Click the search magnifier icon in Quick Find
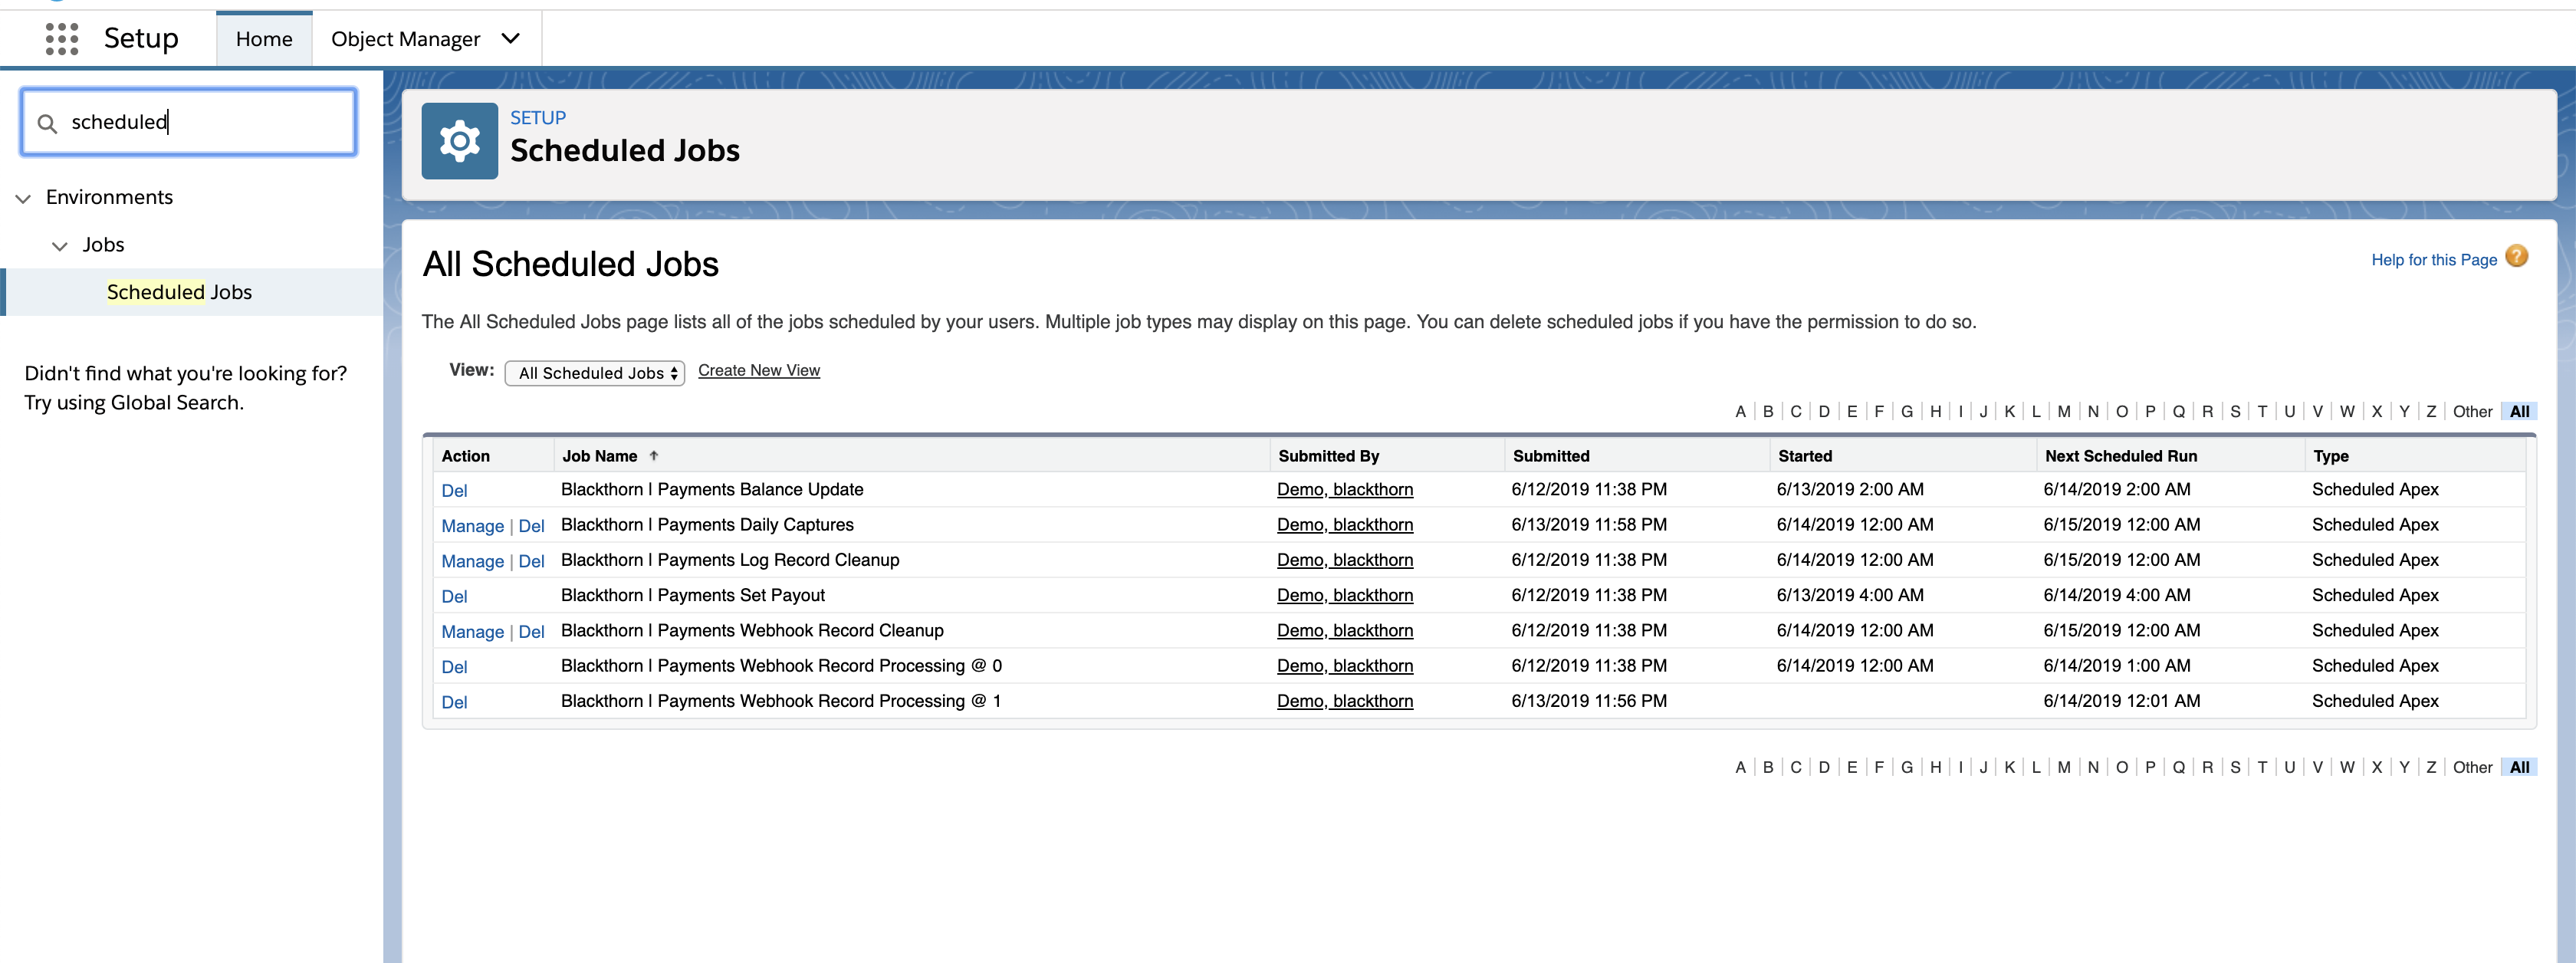The image size is (2576, 963). click(x=46, y=123)
